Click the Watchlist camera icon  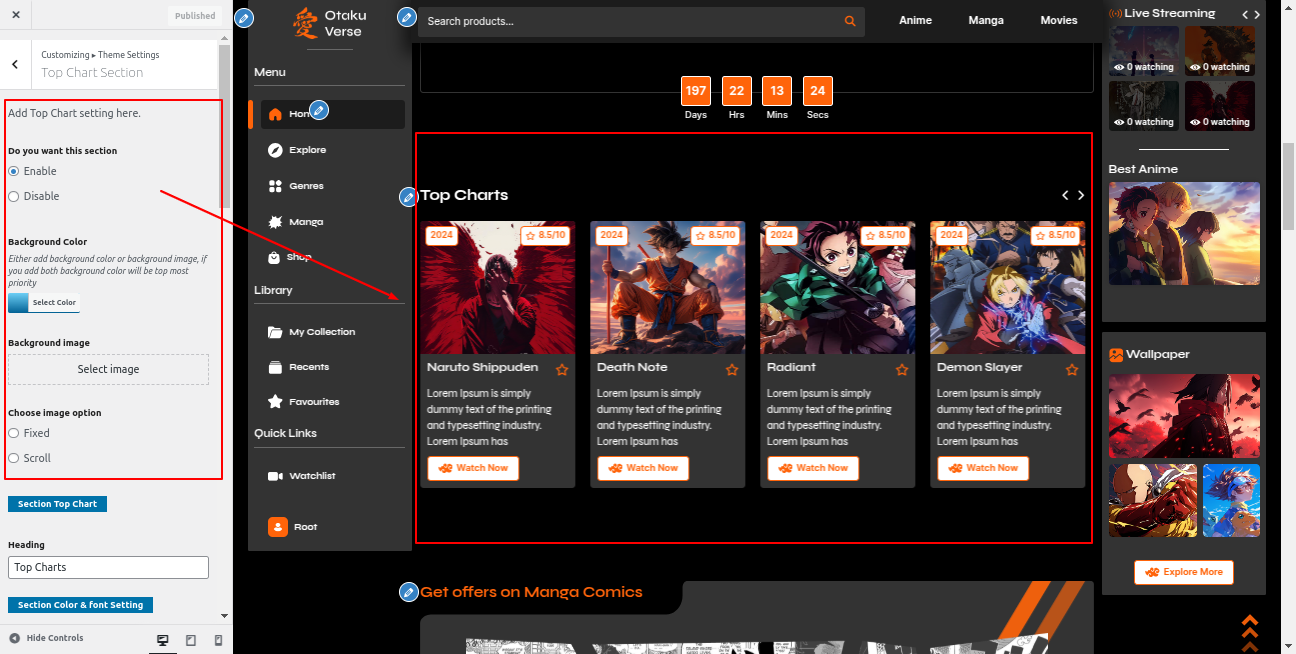[x=275, y=476]
